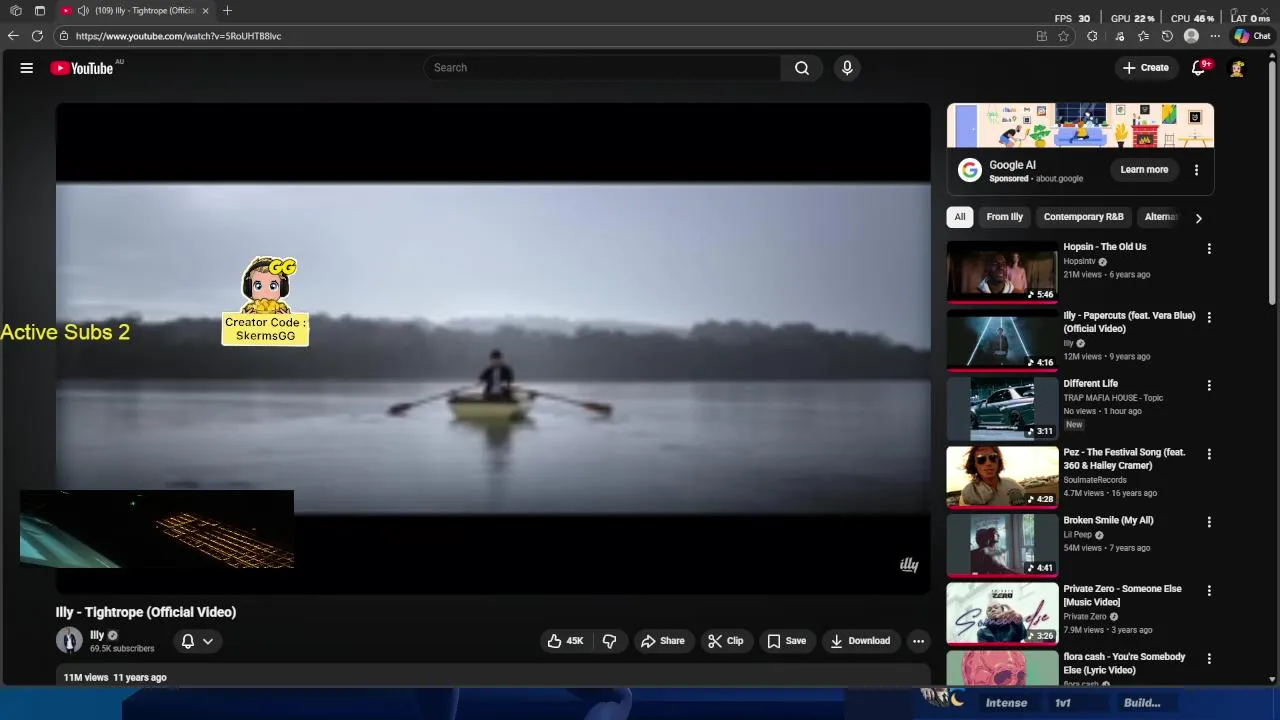Click the search magnifier button
The height and width of the screenshot is (720, 1280).
[x=802, y=68]
